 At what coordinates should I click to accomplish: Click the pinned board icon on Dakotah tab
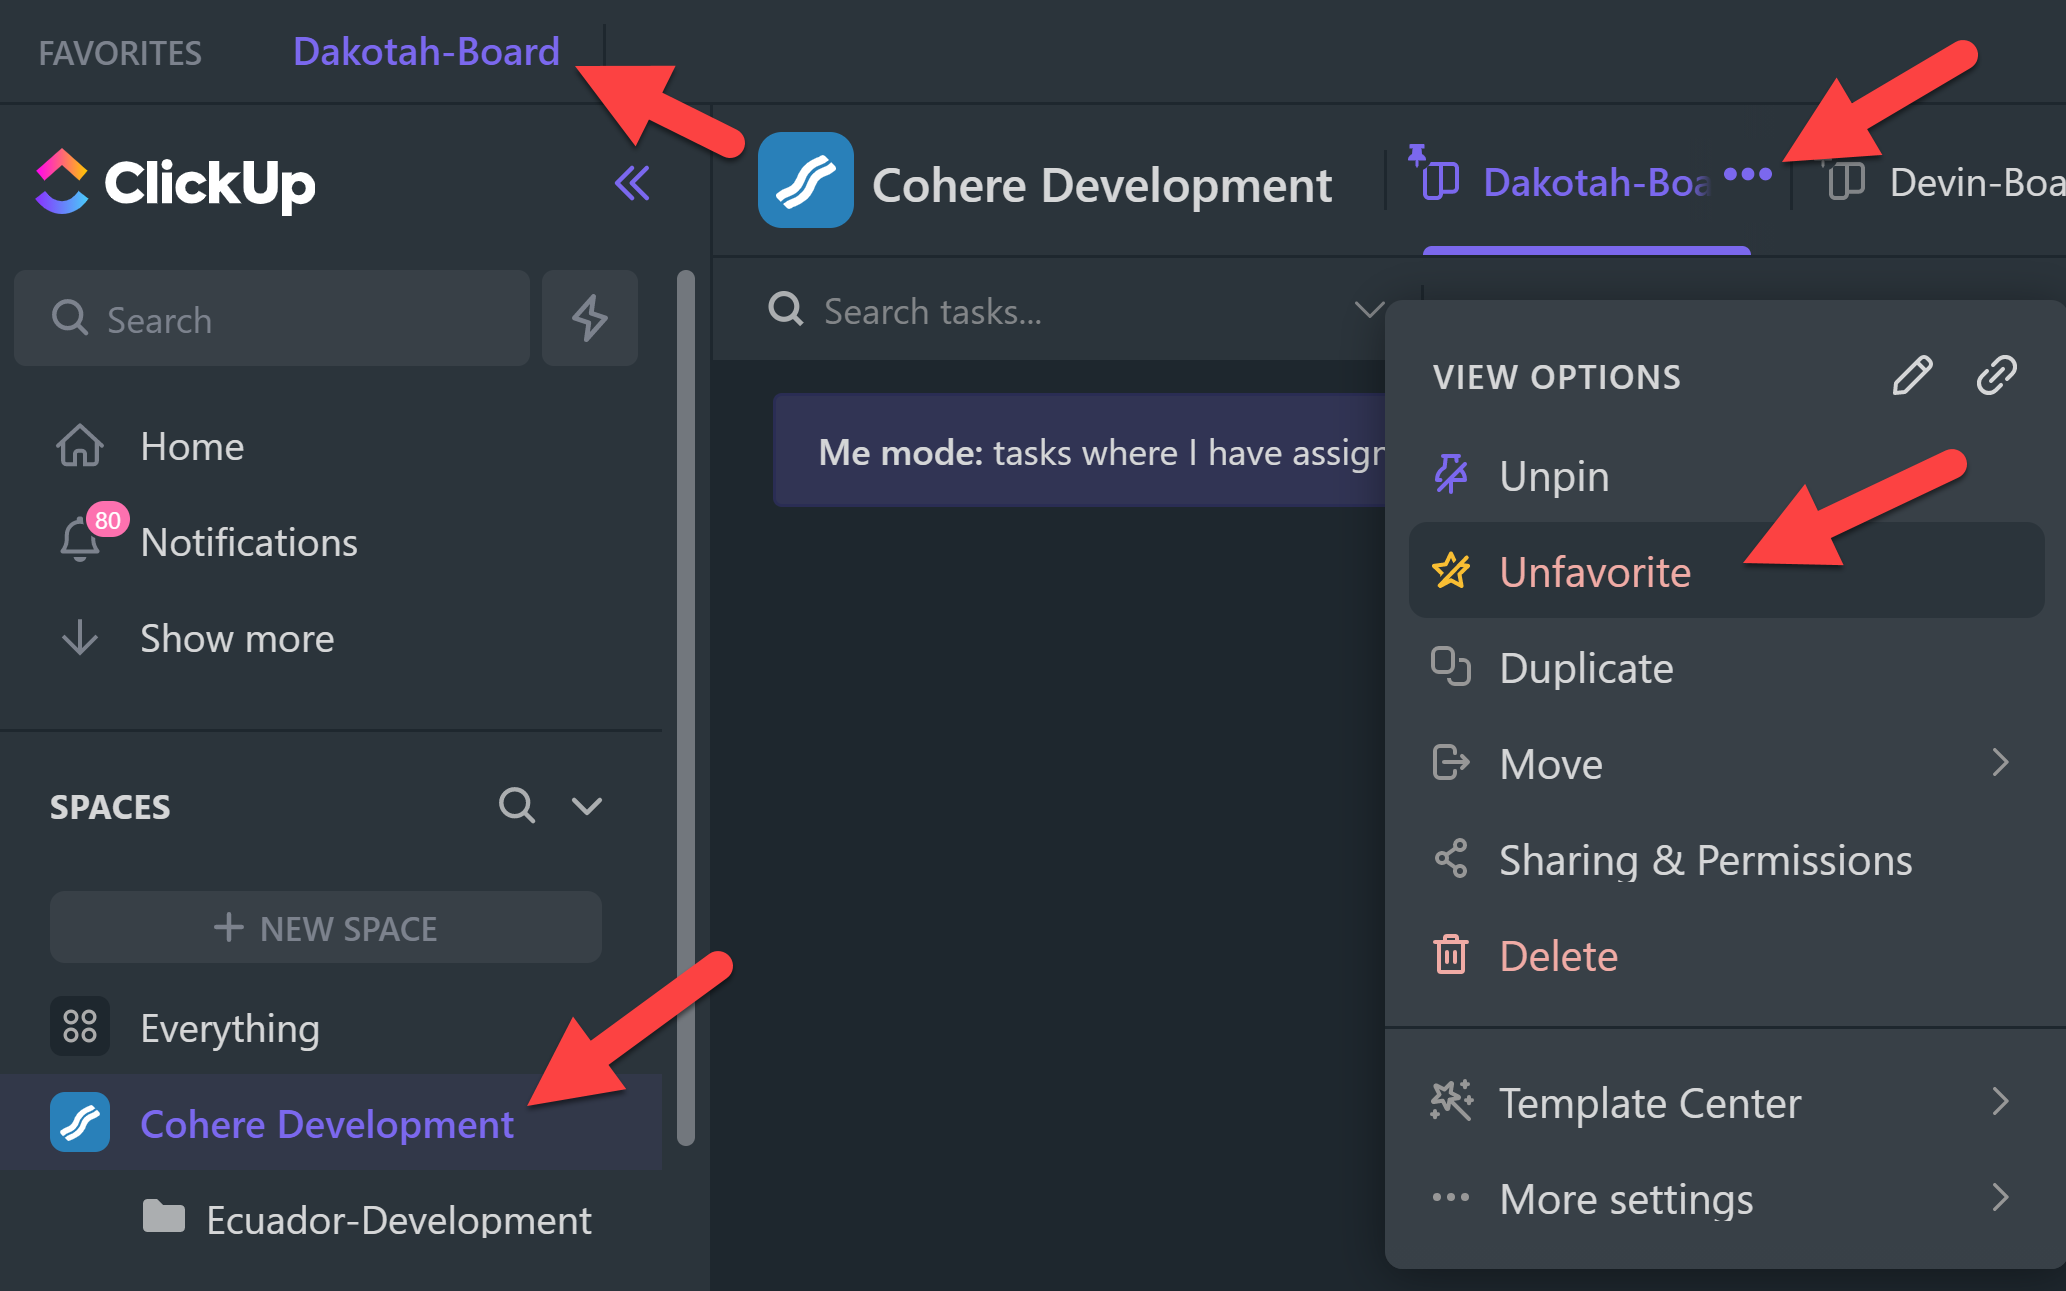1436,174
